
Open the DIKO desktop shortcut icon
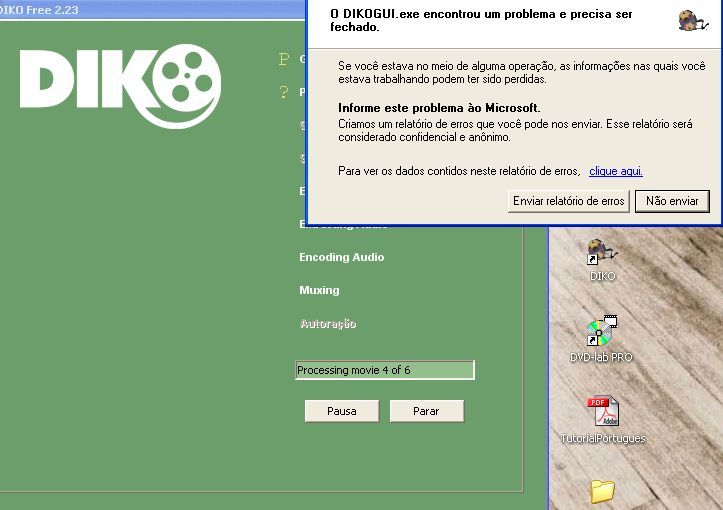coord(601,252)
